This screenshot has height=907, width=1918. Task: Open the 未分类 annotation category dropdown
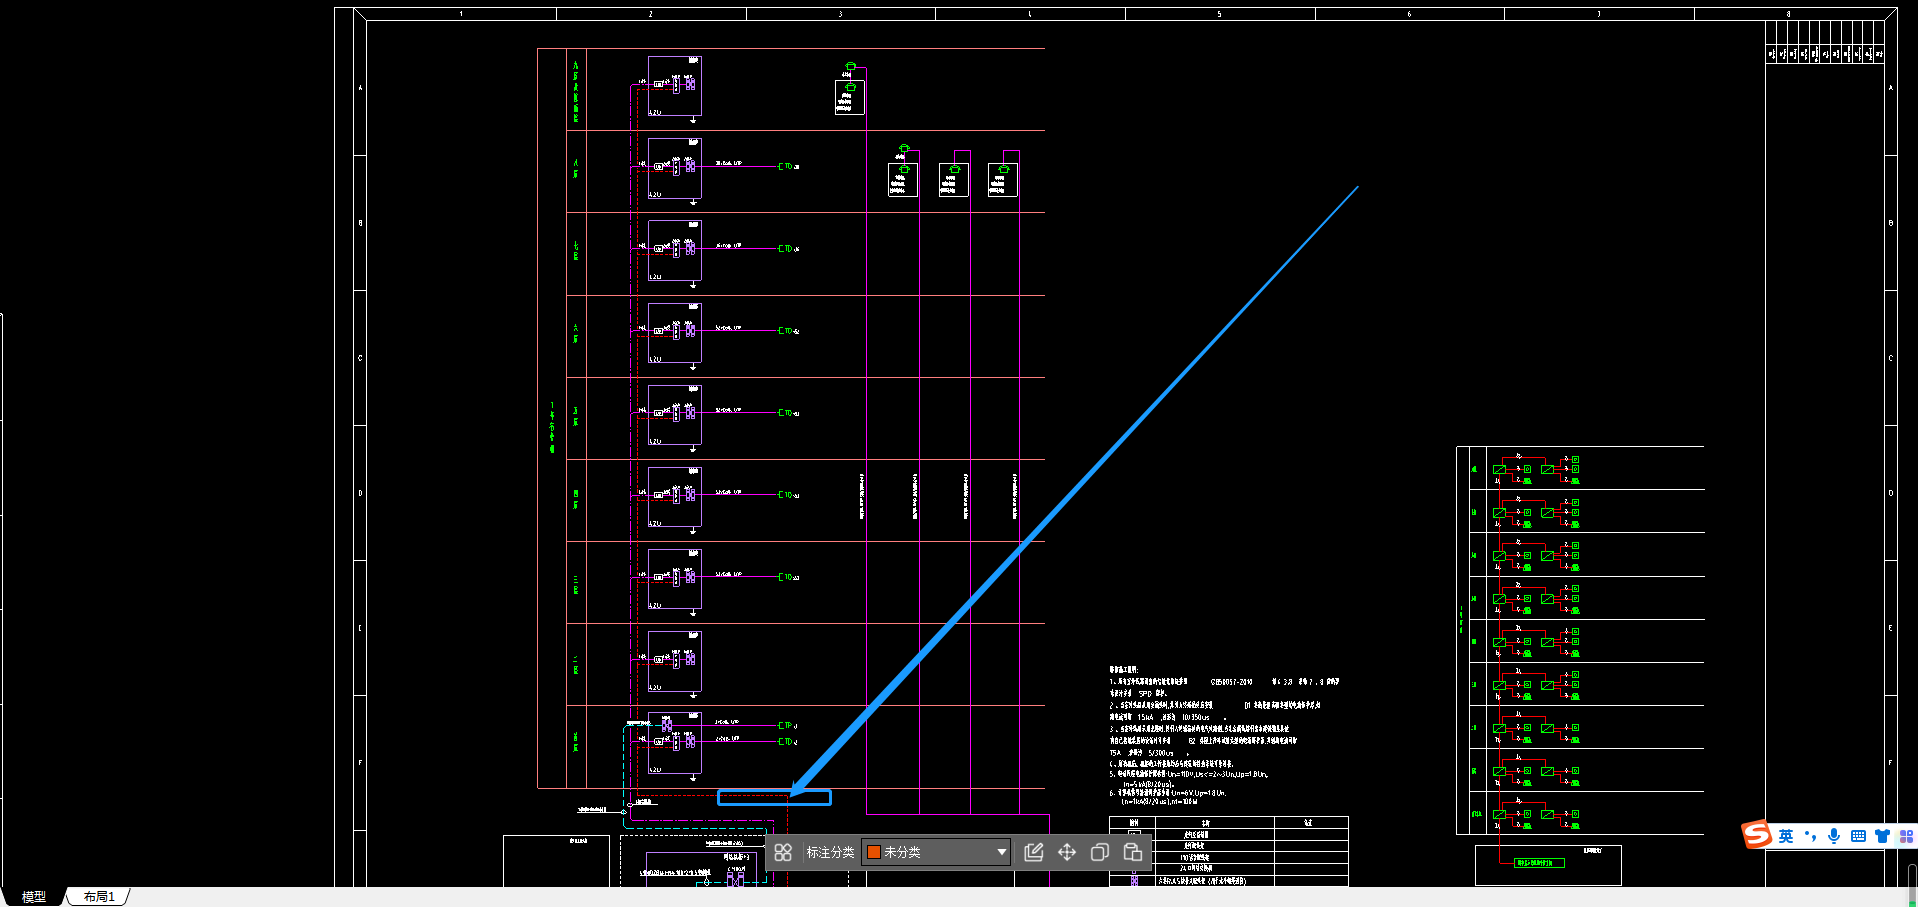click(936, 852)
